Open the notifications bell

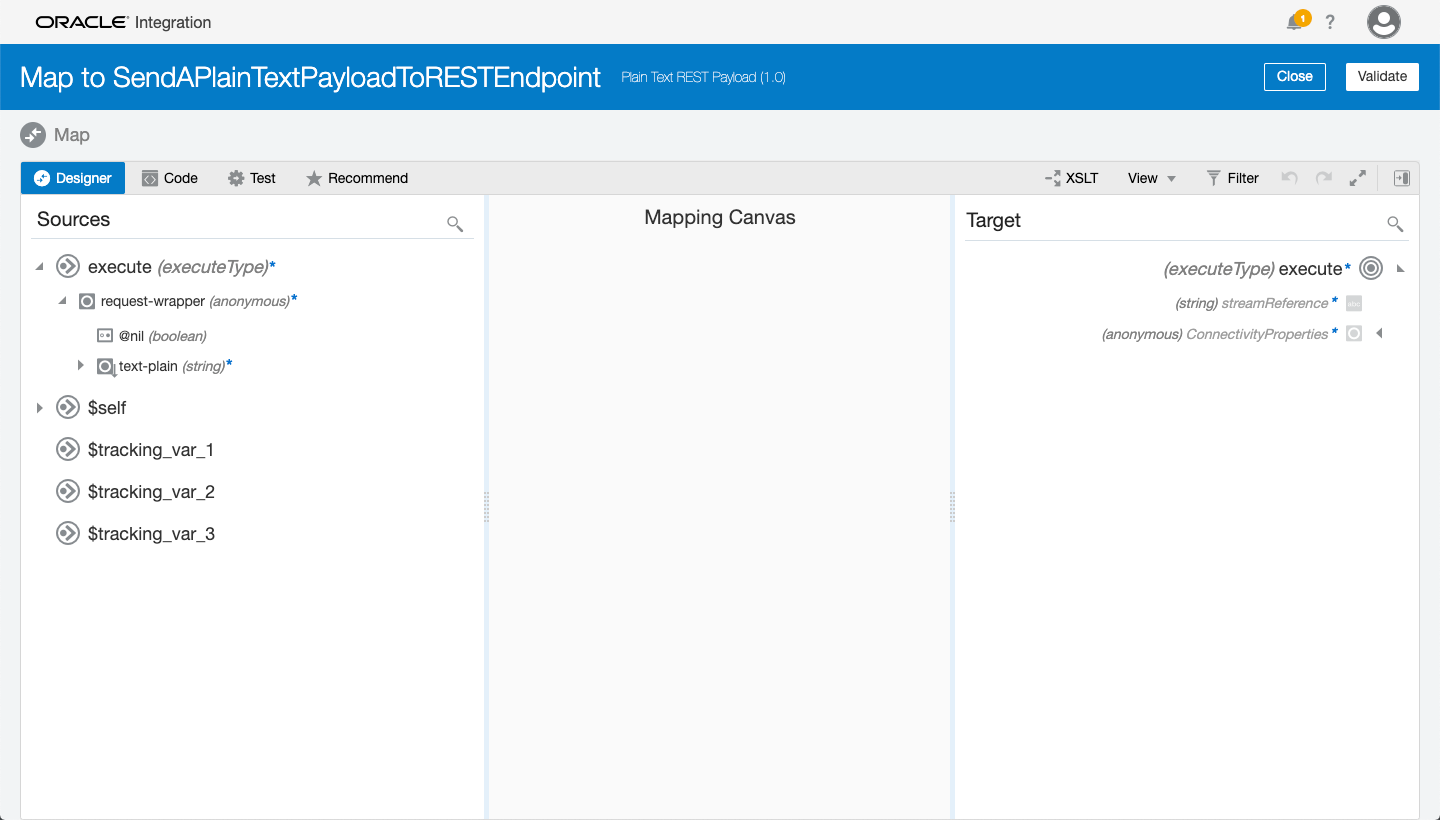coord(1295,22)
